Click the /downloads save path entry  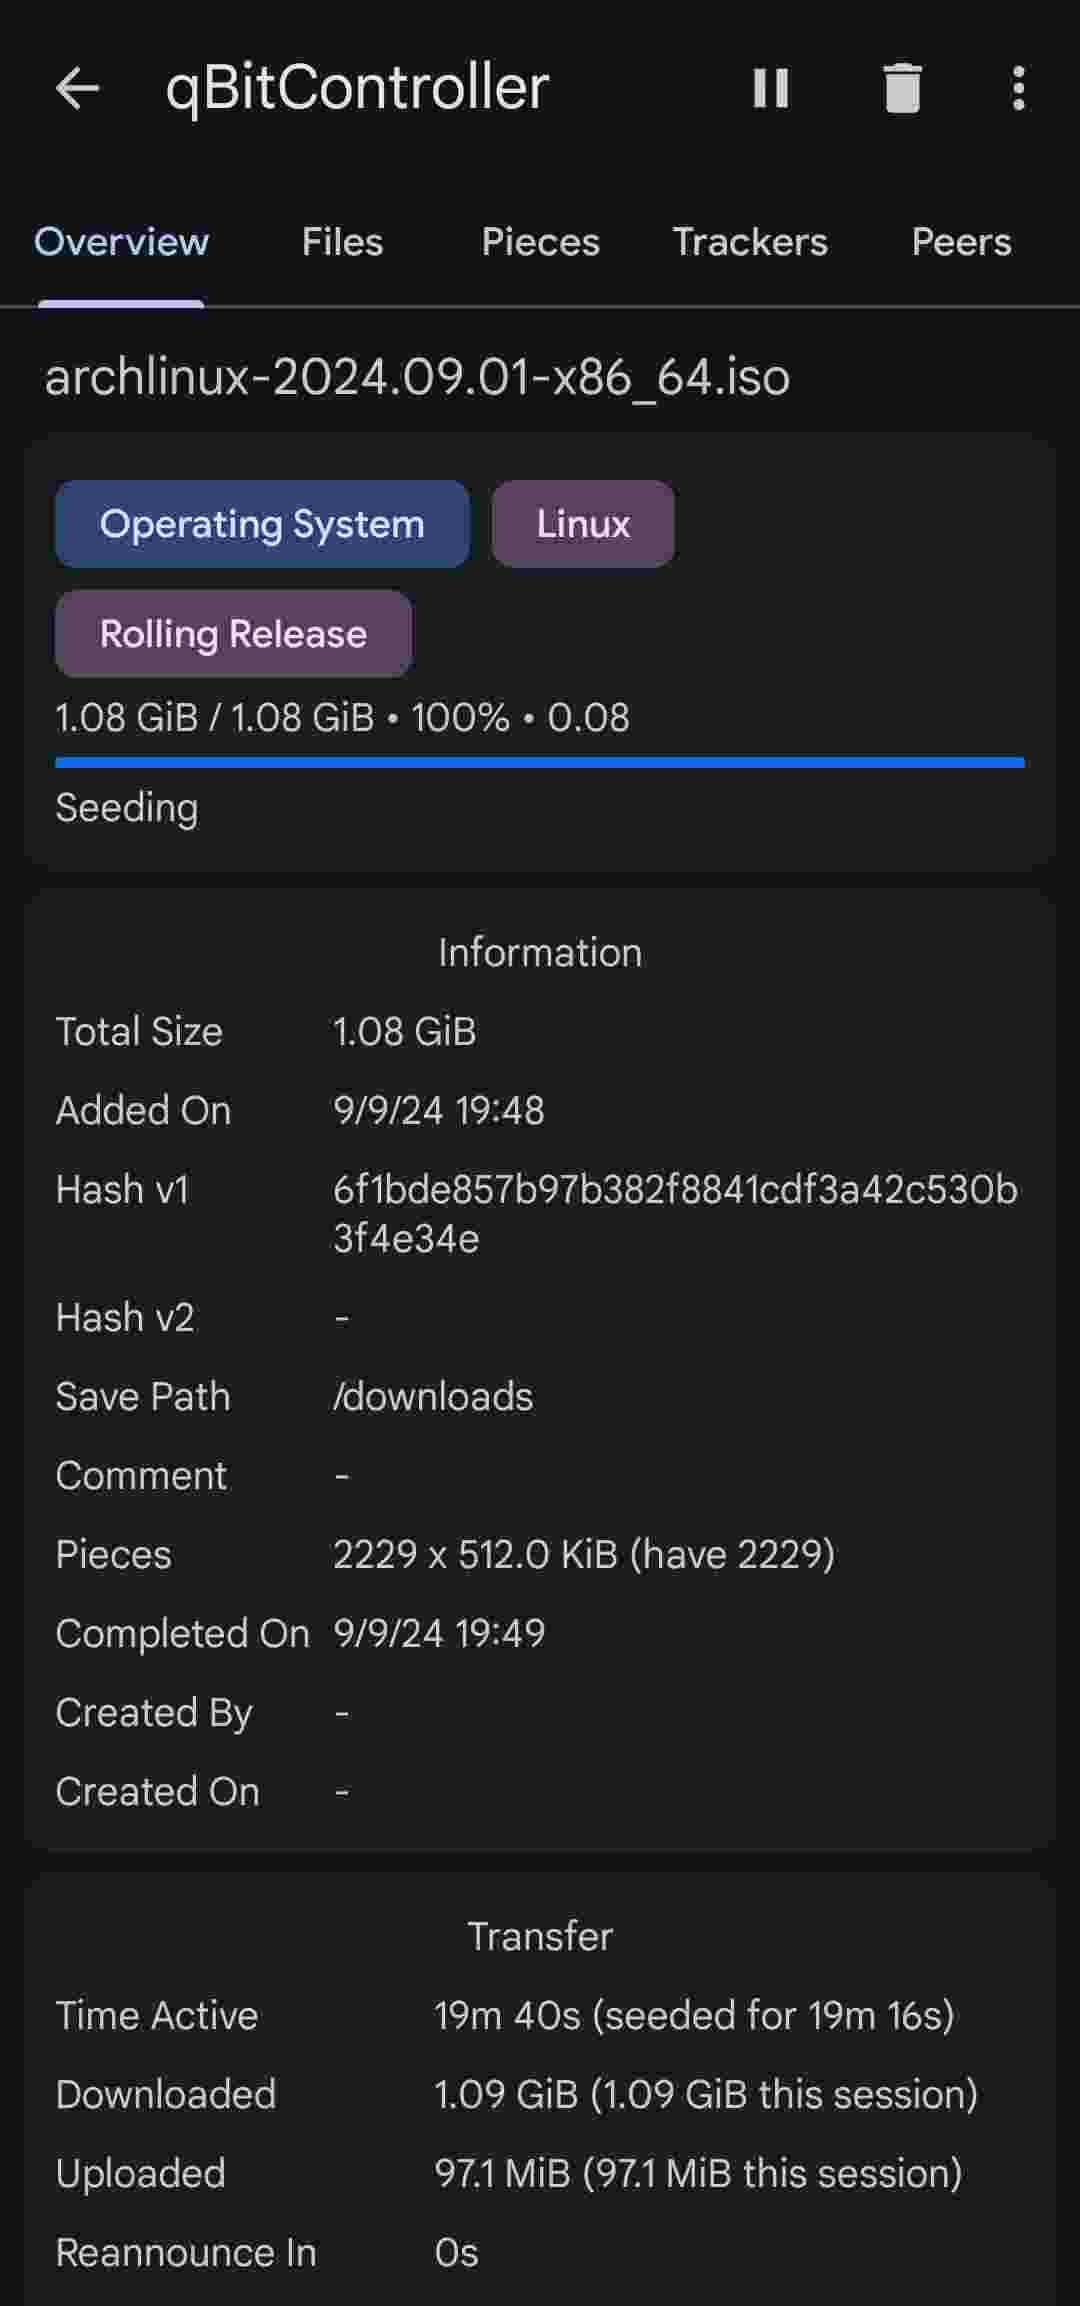coord(434,1396)
